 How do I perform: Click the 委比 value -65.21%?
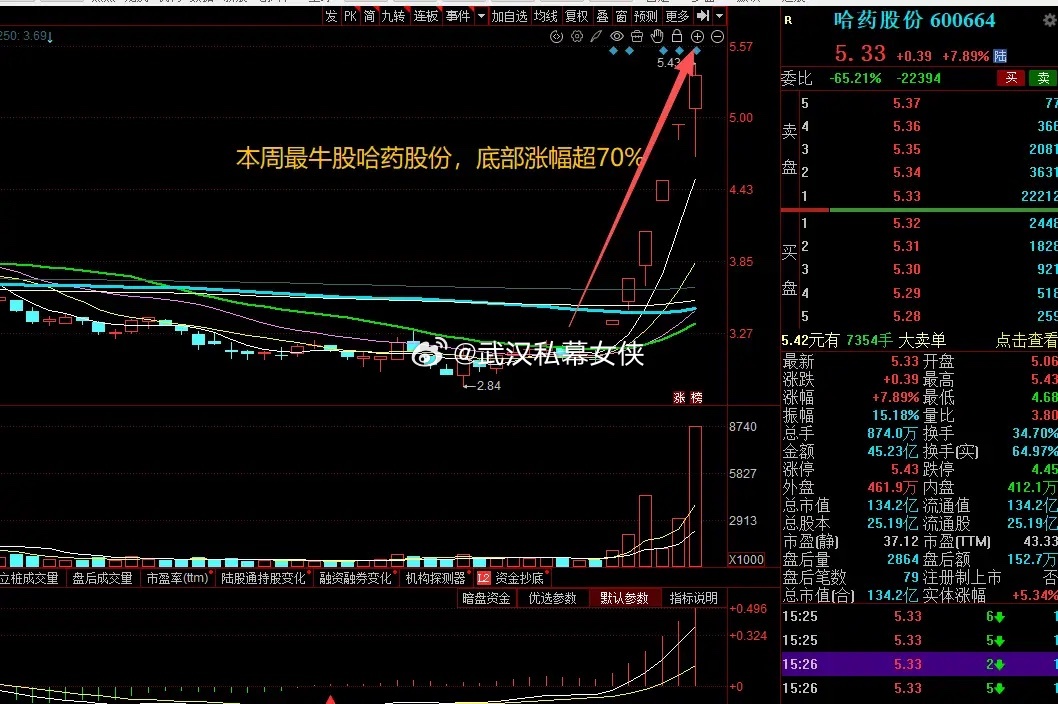click(x=855, y=78)
